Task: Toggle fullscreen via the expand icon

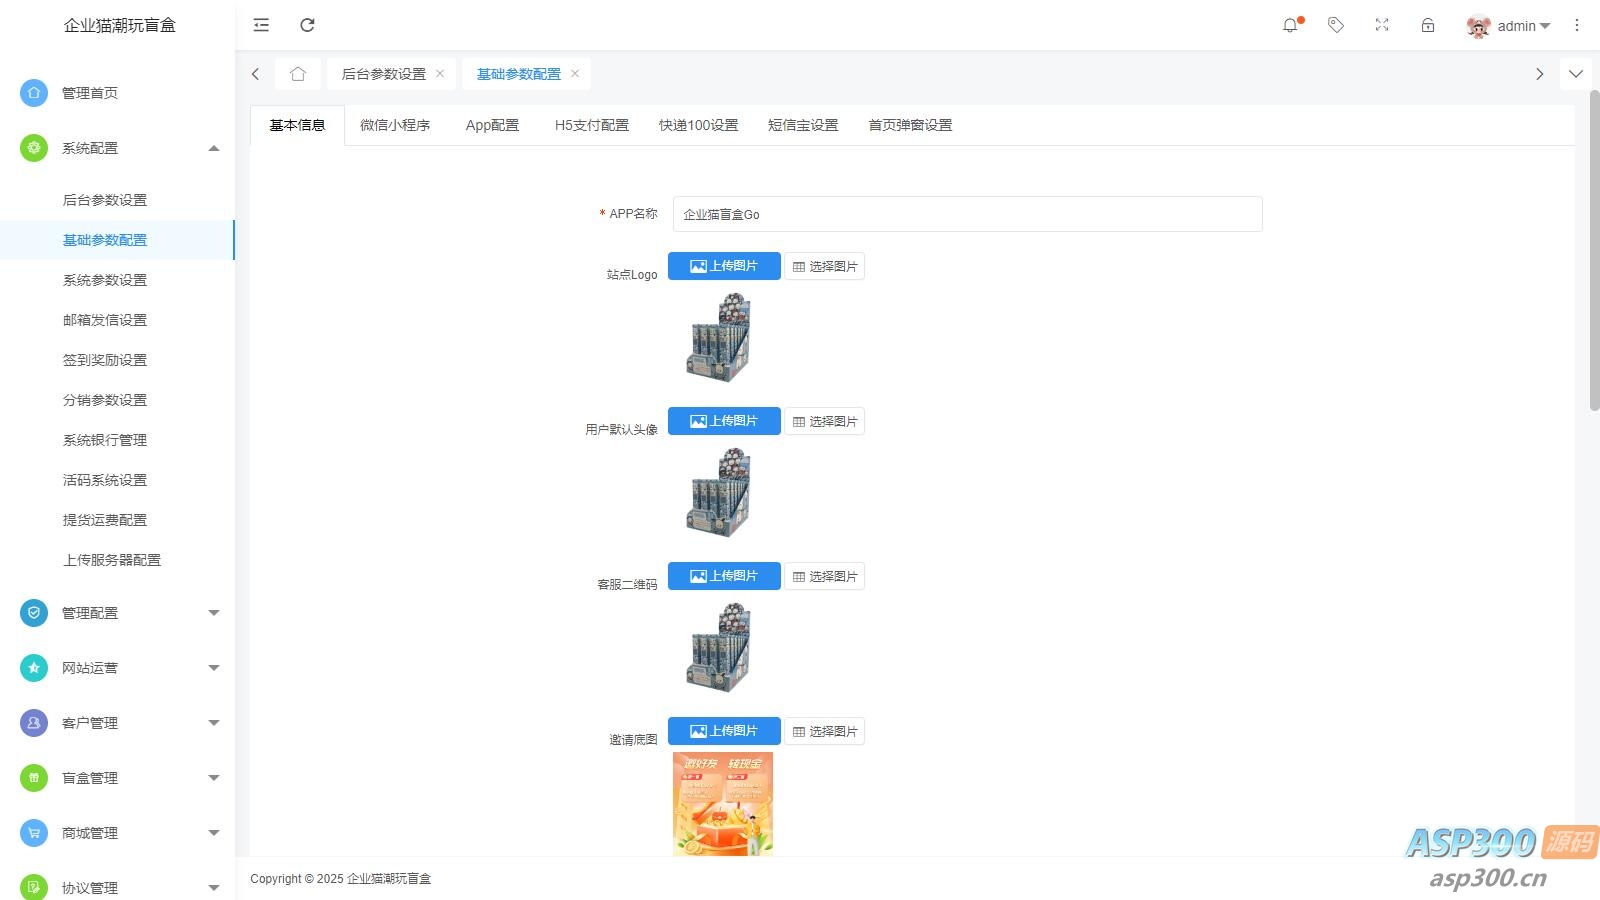Action: click(1381, 25)
